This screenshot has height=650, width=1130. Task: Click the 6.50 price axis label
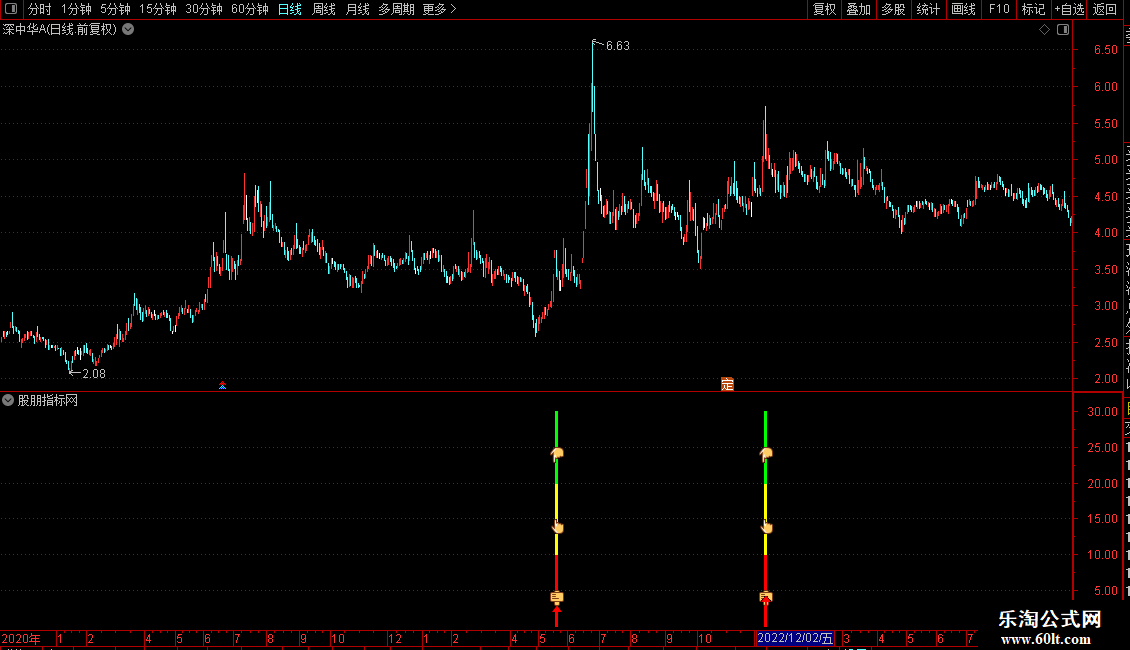coord(1105,50)
